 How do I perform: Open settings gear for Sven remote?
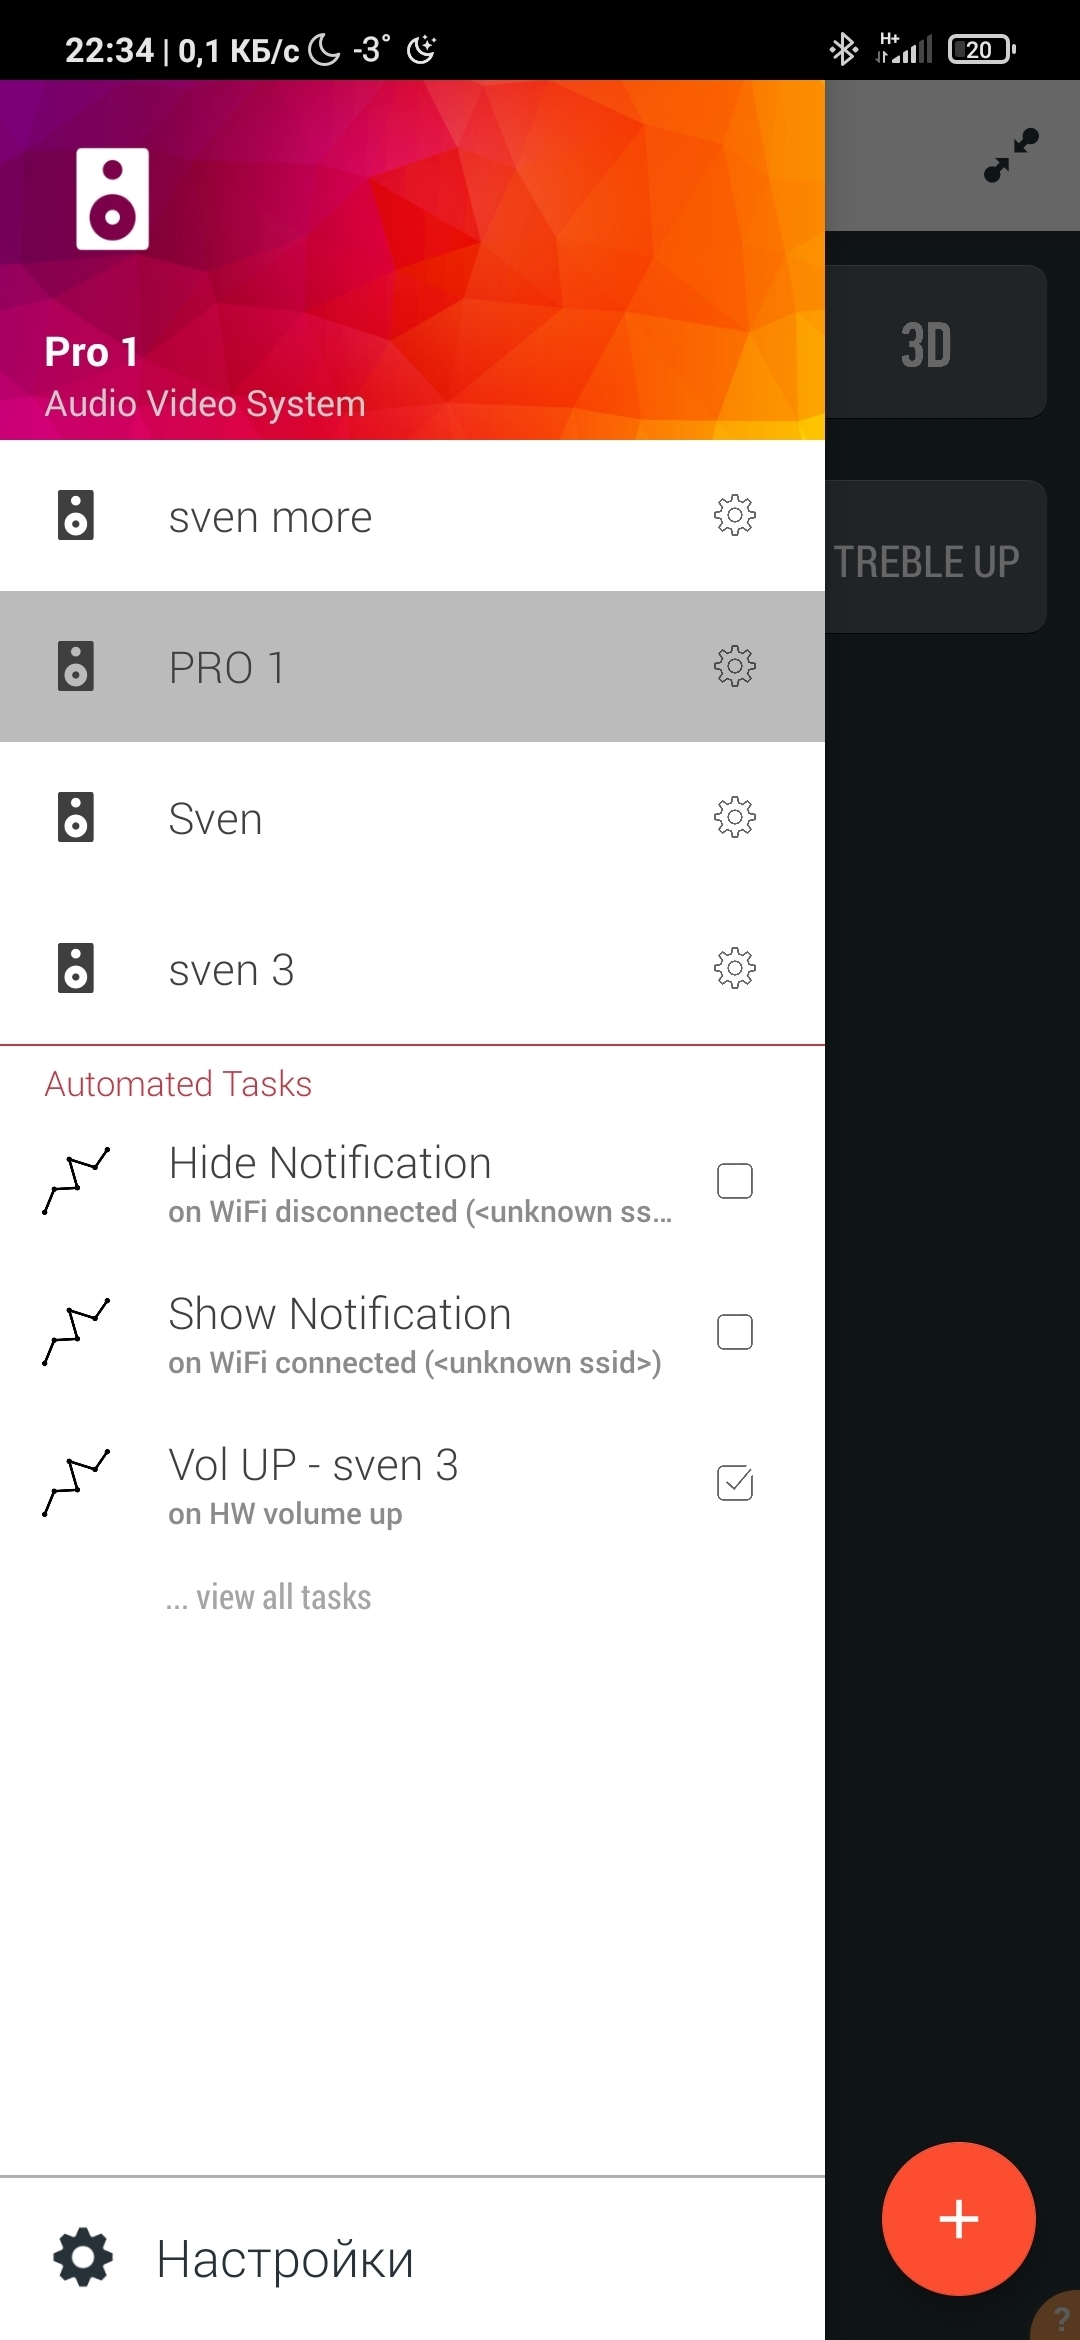pyautogui.click(x=734, y=817)
